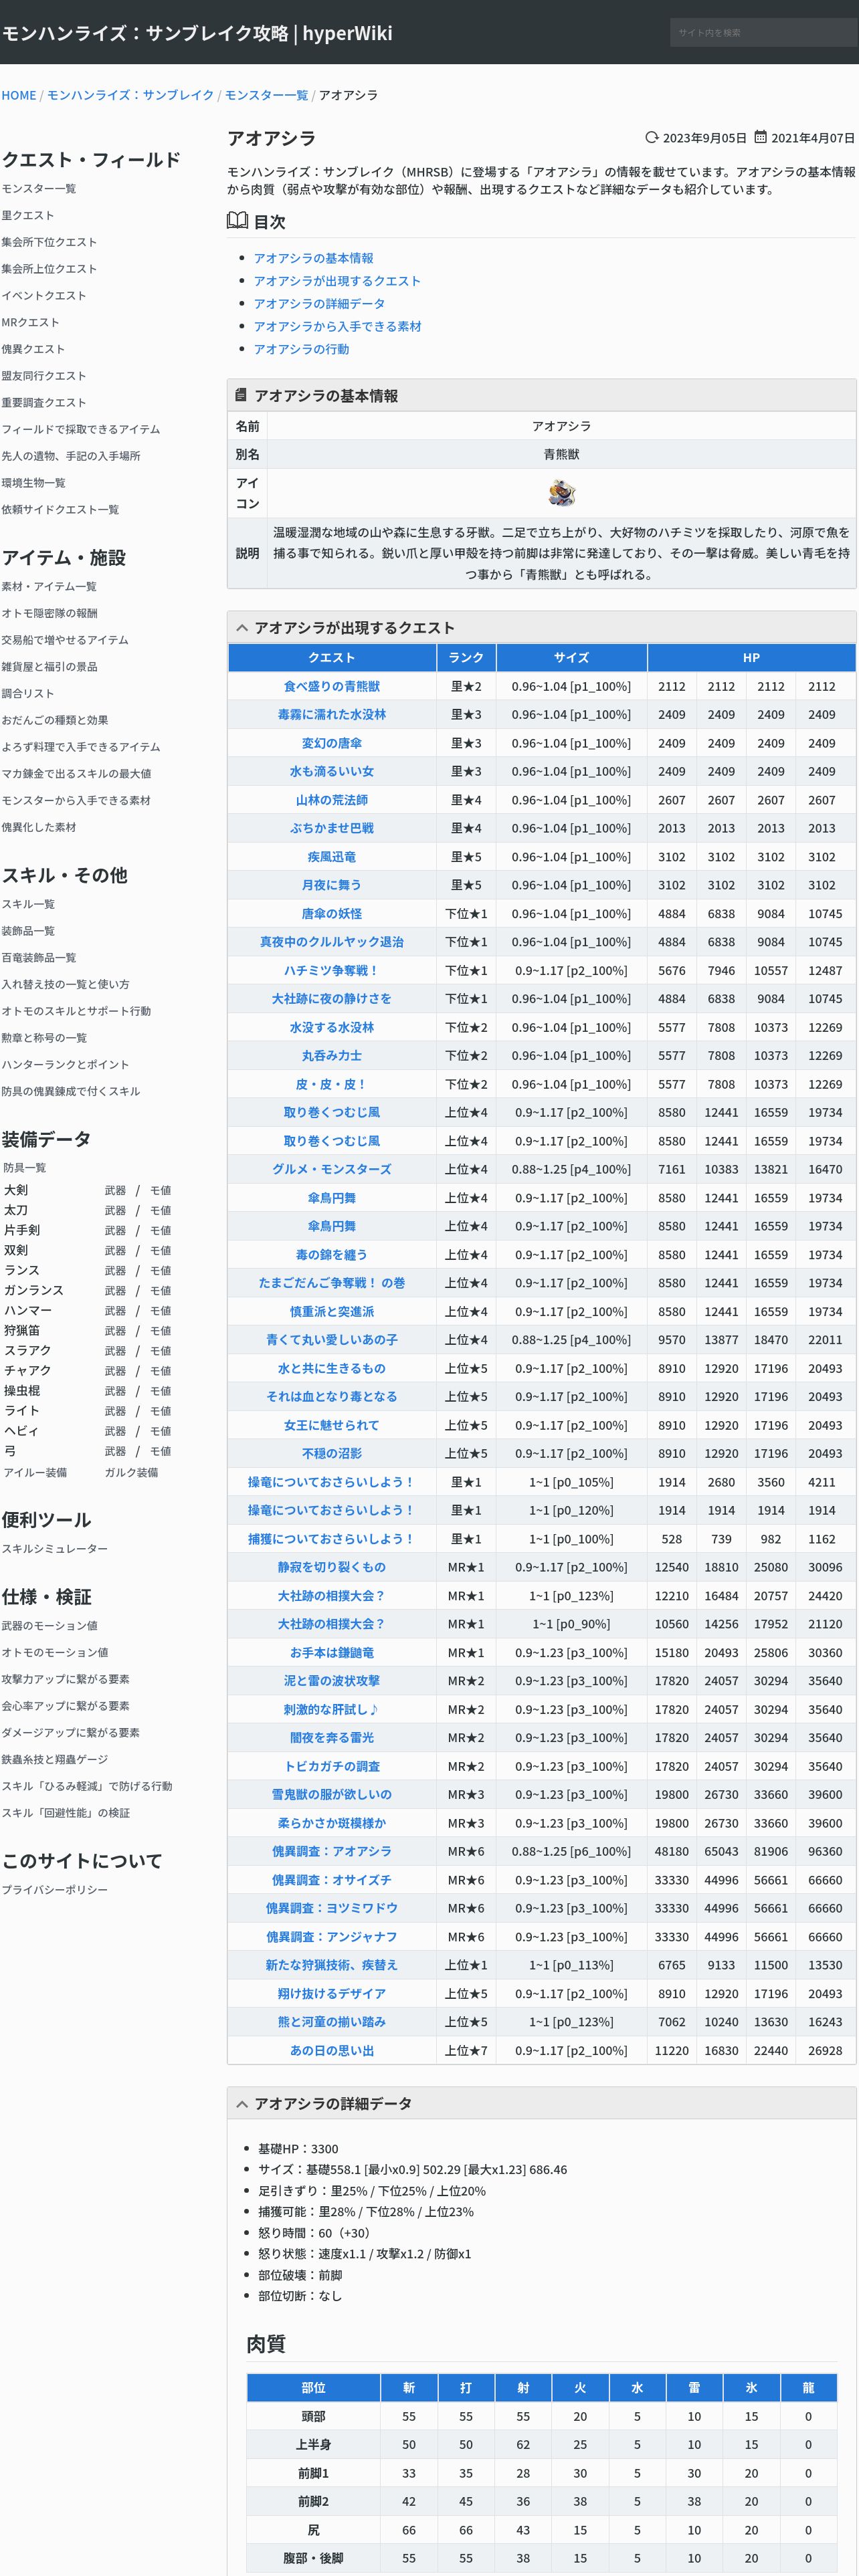Click the document icon in アオアシラの基本情報 header
This screenshot has height=2576, width=859.
pos(240,395)
